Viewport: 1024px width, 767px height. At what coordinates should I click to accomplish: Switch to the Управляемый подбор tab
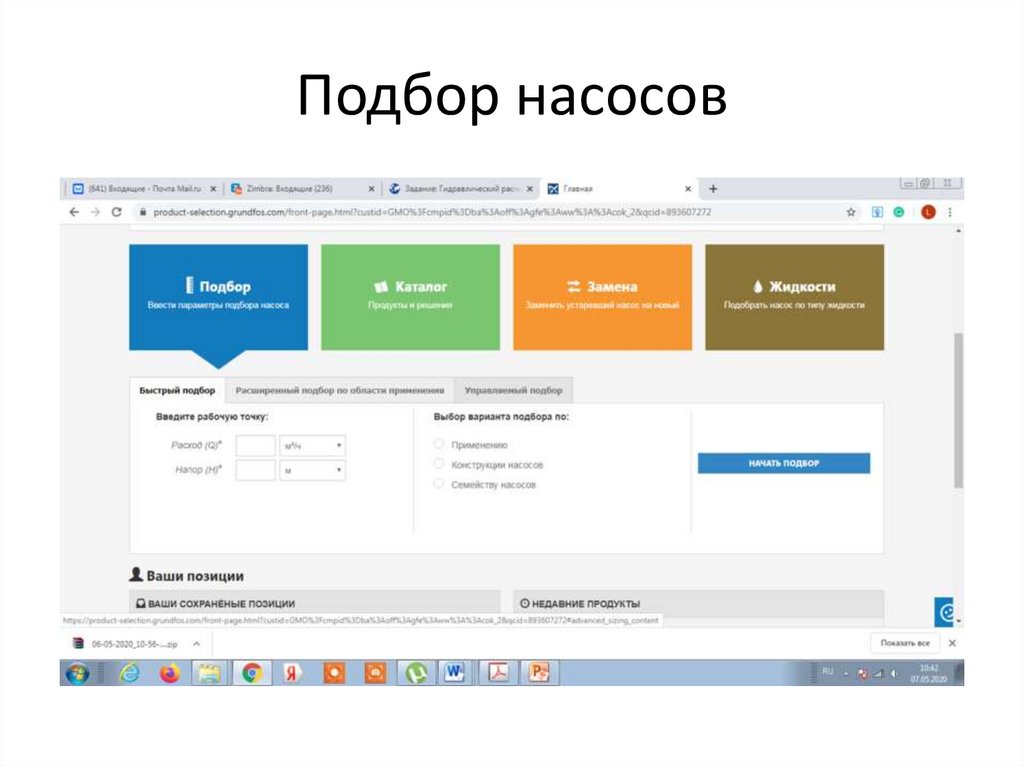click(x=517, y=390)
